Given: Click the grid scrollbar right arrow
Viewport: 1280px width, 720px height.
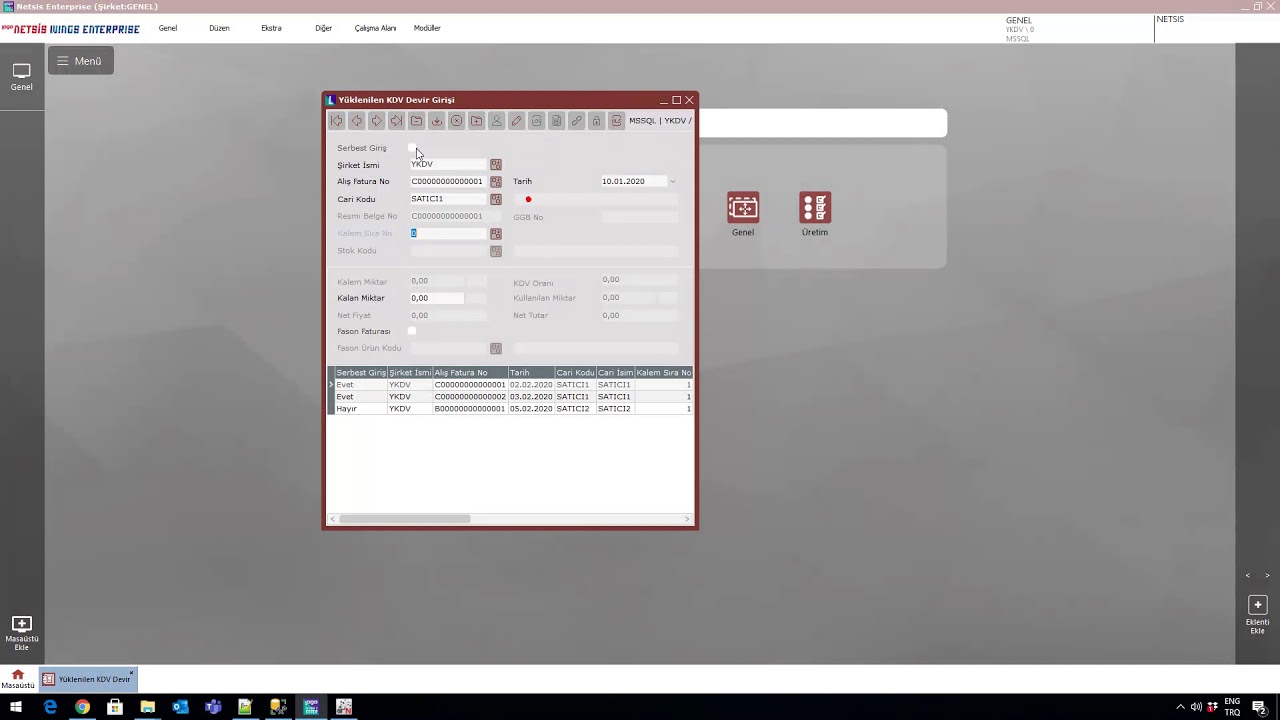Looking at the screenshot, I should point(687,519).
